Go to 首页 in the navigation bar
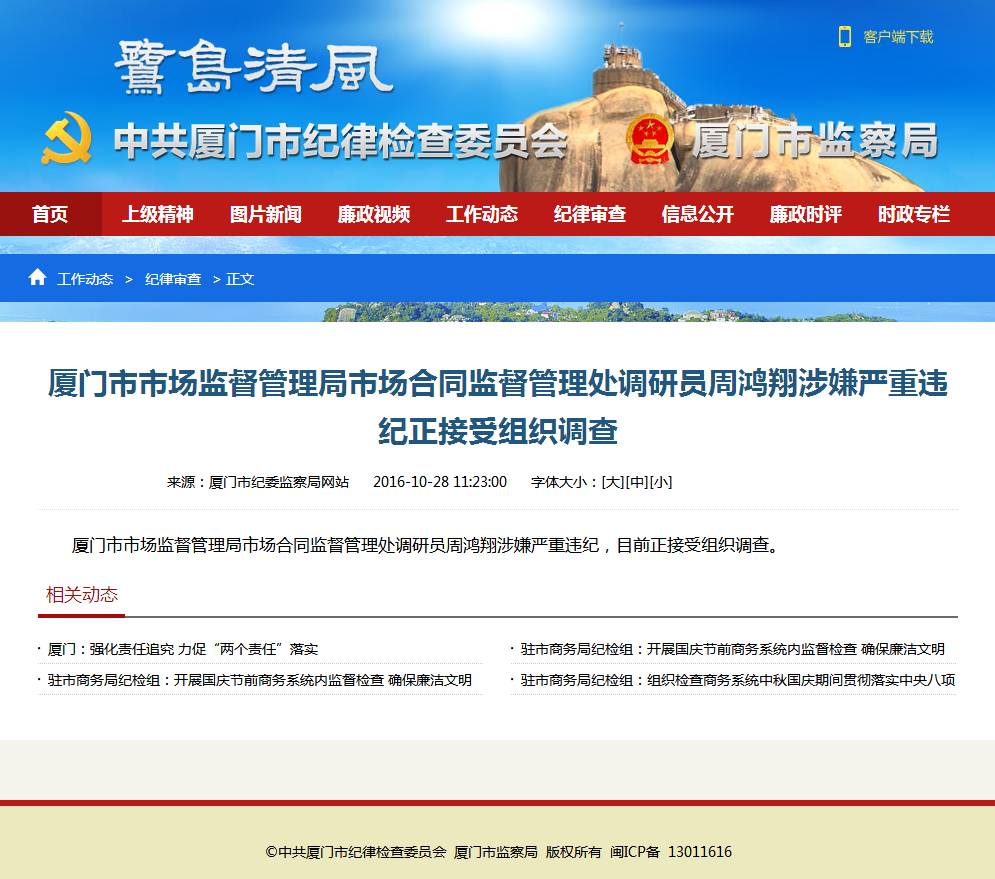This screenshot has height=879, width=995. (x=50, y=214)
